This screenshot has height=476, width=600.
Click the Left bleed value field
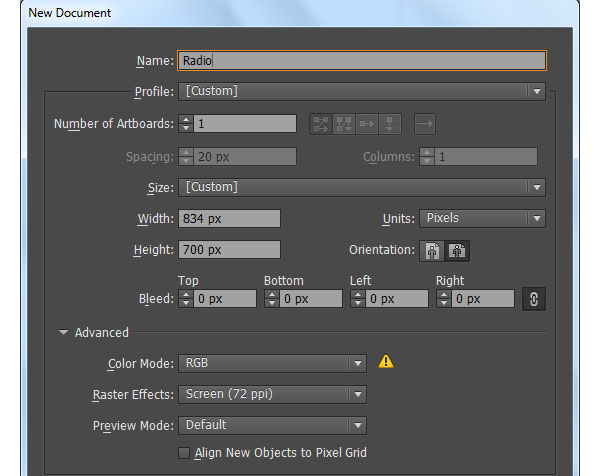[x=397, y=298]
